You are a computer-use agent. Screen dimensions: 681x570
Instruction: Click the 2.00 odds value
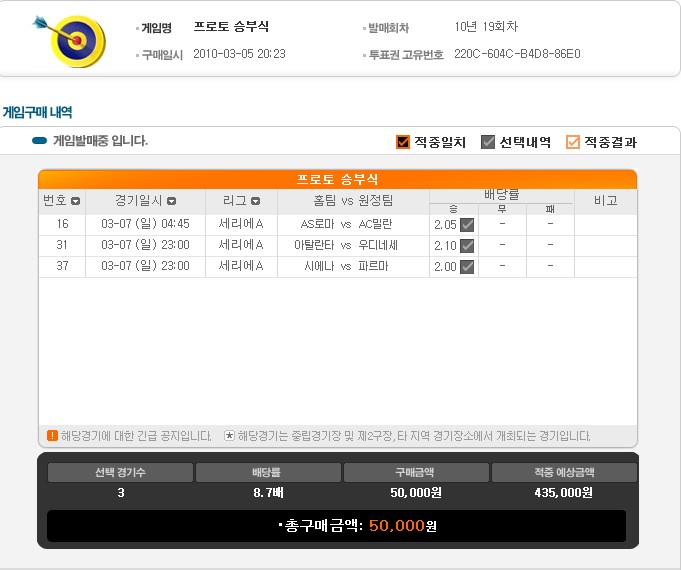coord(445,267)
